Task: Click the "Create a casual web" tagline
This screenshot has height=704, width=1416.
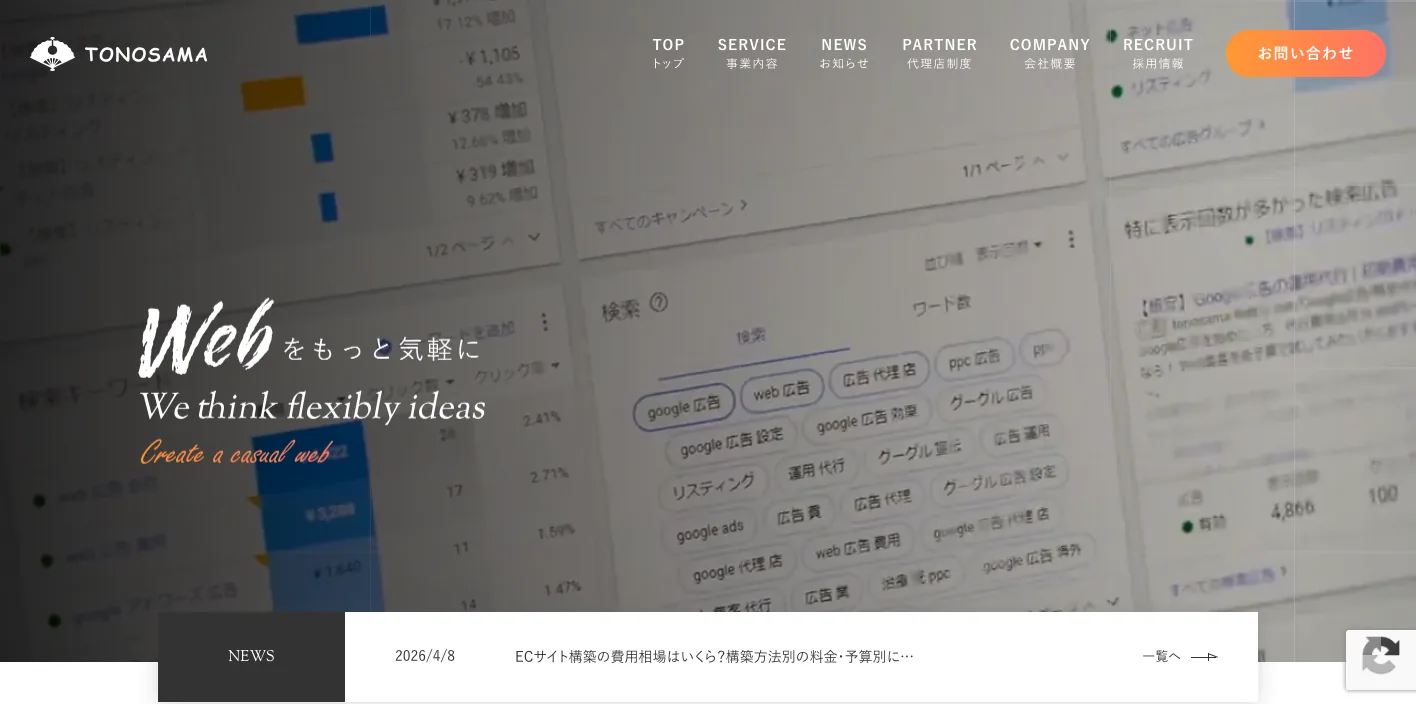Action: tap(235, 453)
